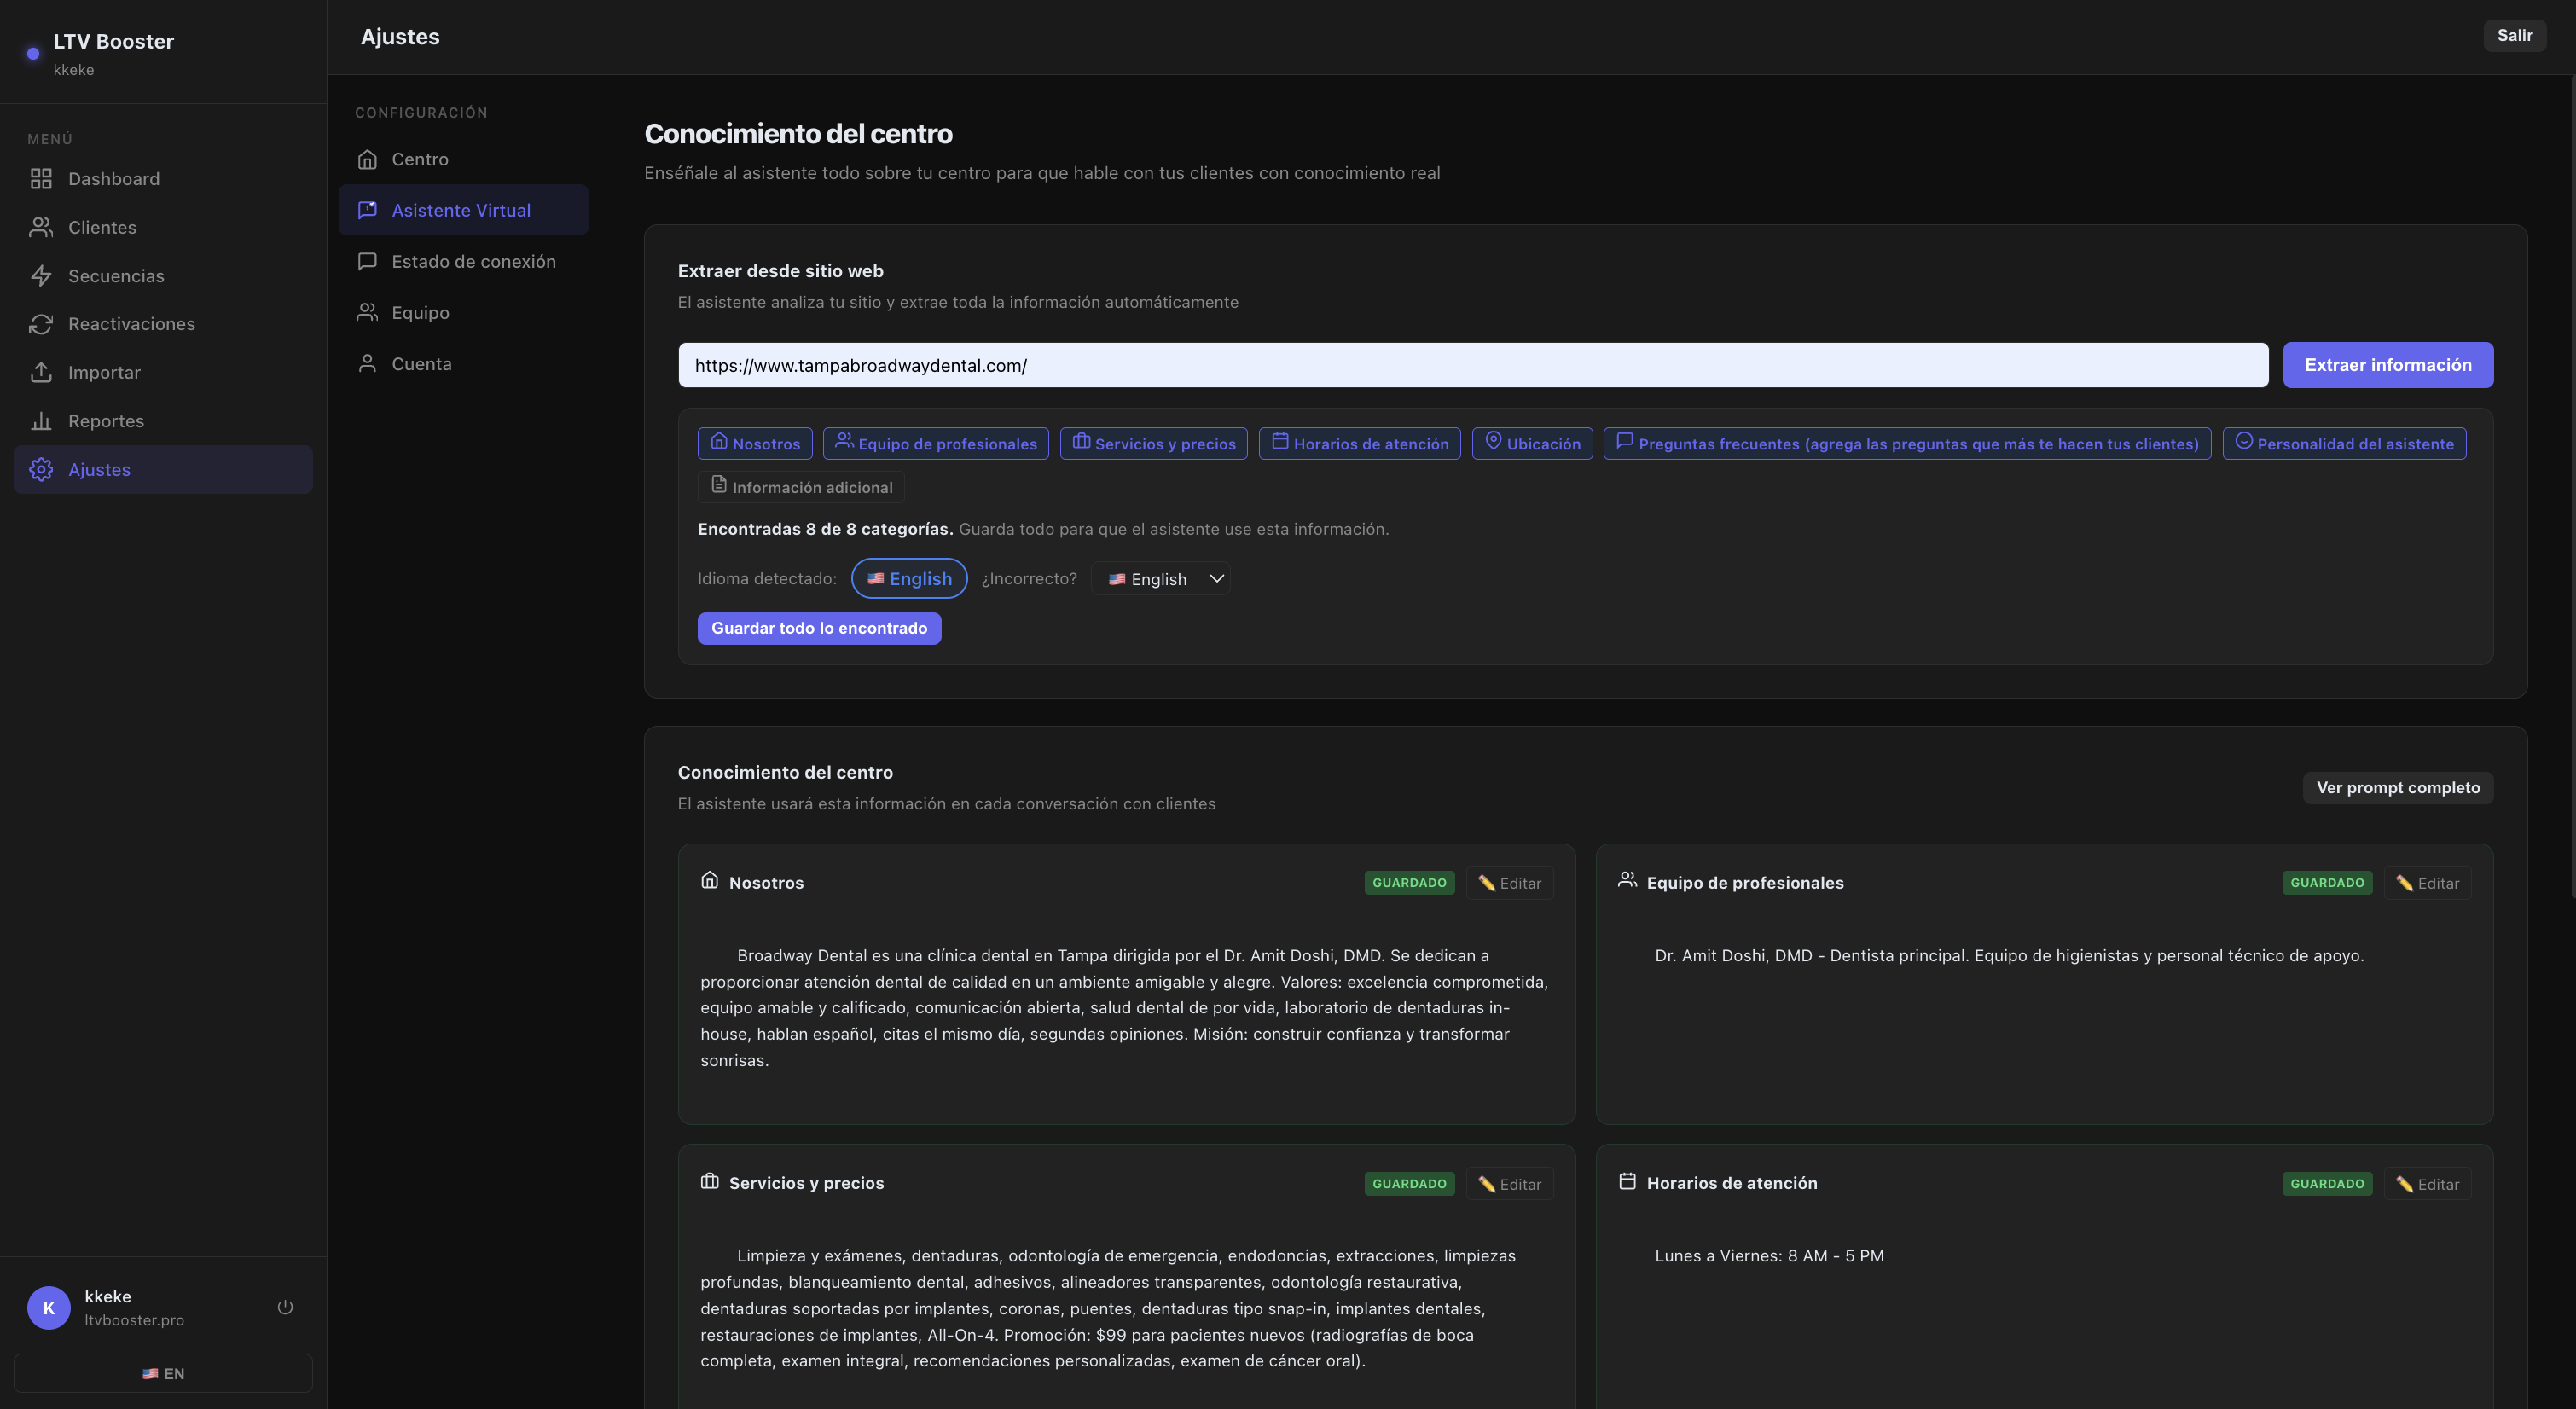Open the EN language switcher in sidebar
Image resolution: width=2576 pixels, height=1409 pixels.
pos(163,1373)
